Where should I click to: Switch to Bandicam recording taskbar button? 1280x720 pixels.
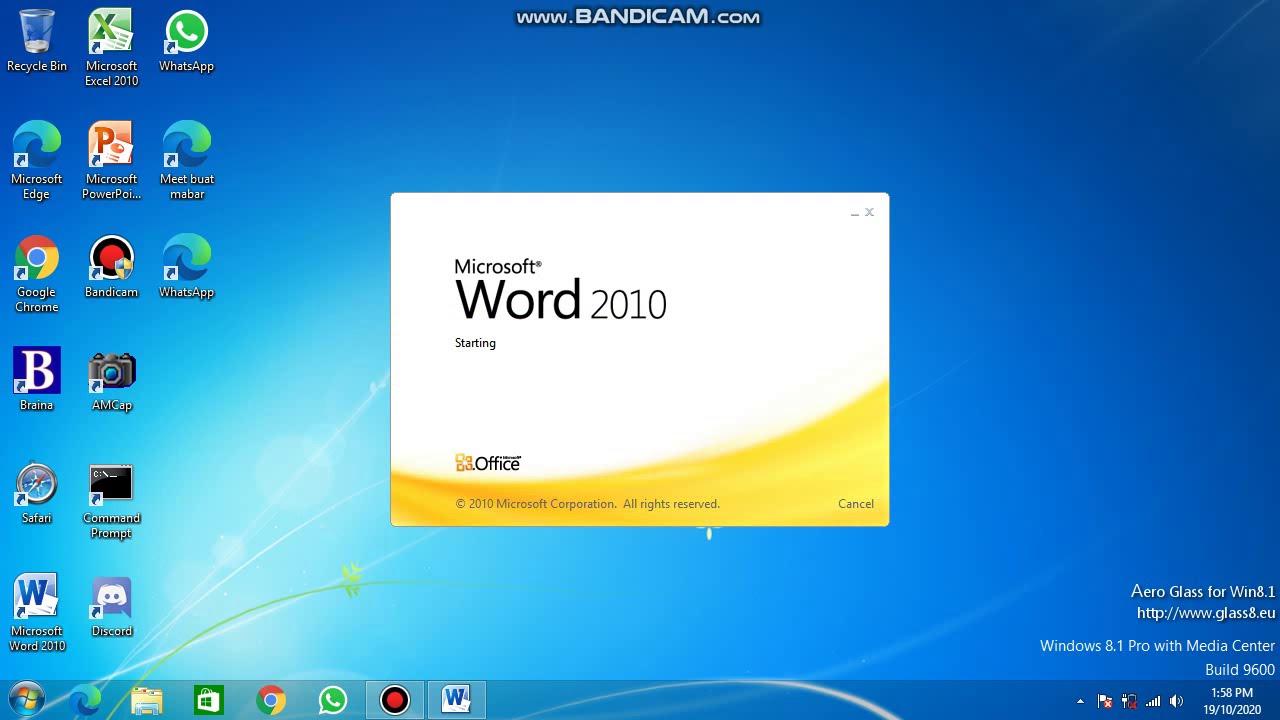click(395, 701)
